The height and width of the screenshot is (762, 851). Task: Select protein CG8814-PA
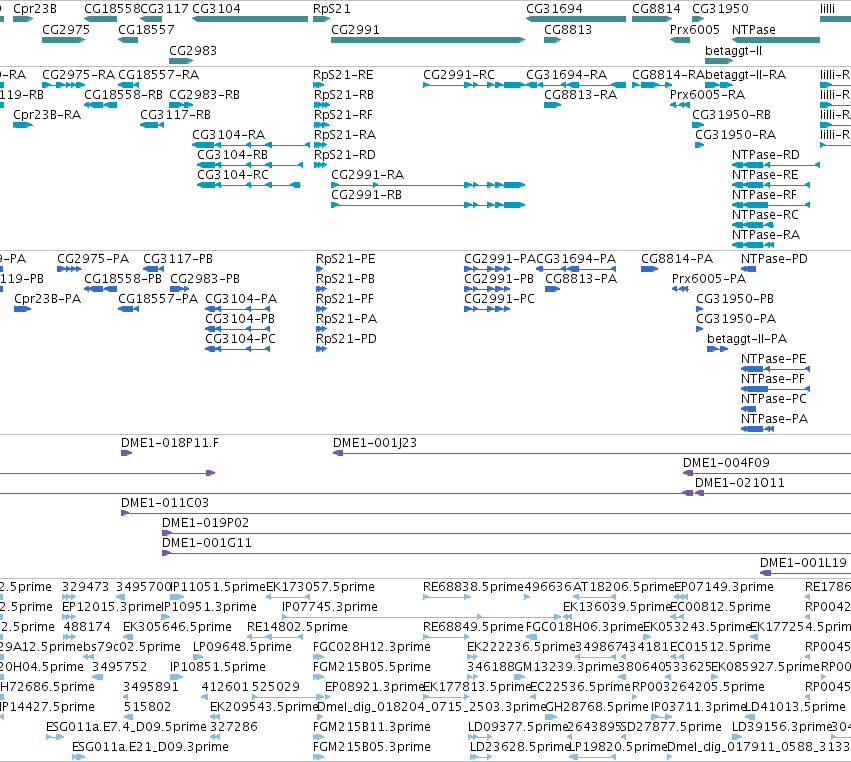[649, 269]
